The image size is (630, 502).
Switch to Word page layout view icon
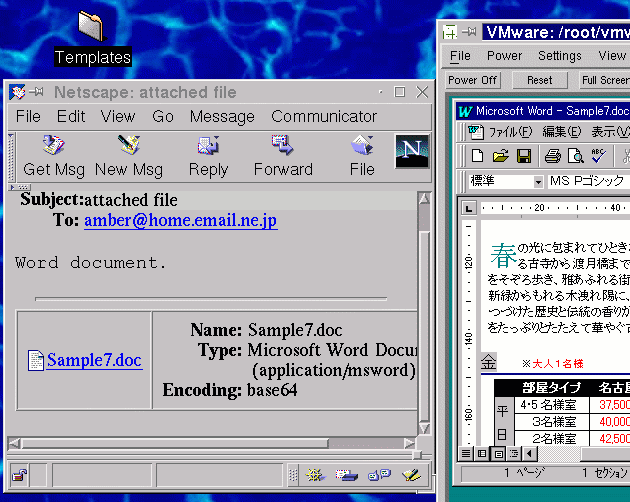click(x=498, y=454)
